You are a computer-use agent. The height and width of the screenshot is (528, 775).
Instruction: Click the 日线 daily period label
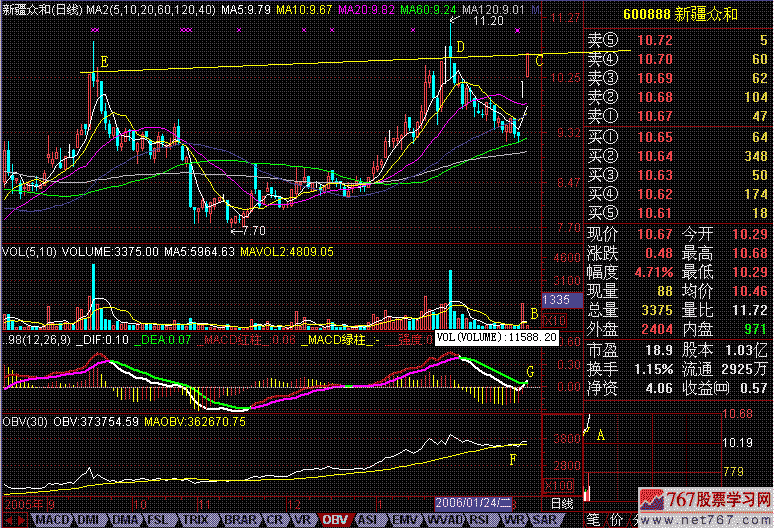coord(563,502)
